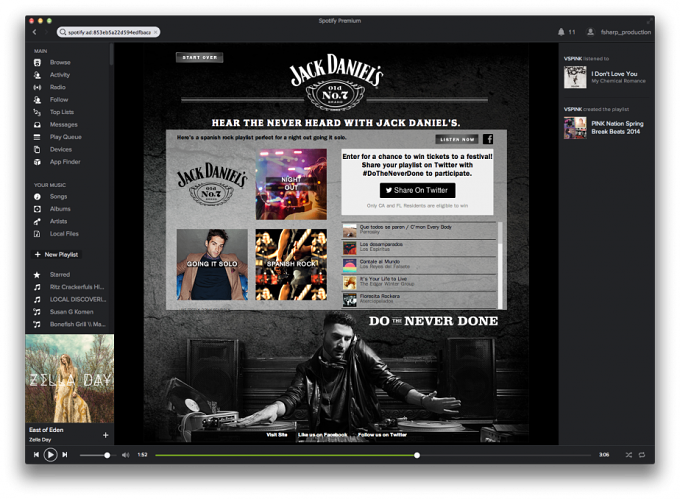Play track Florecita Rockera
Image resolution: width=680 pixels, height=499 pixels.
click(419, 300)
